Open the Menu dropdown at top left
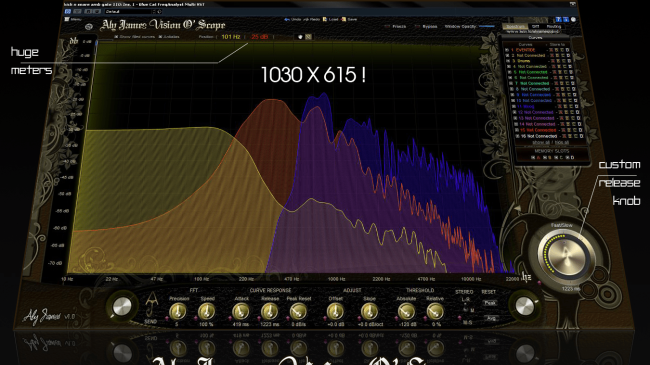 pos(73,19)
